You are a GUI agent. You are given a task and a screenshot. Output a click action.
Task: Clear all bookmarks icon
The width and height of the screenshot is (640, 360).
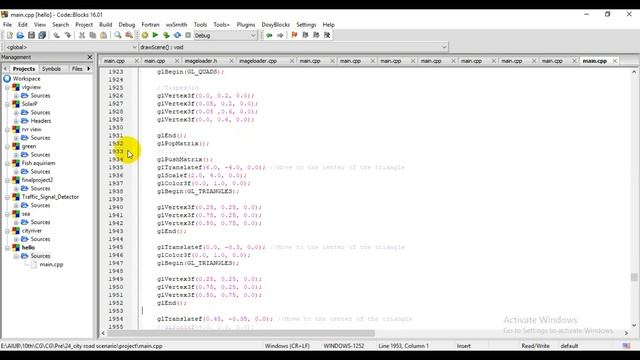[x=327, y=36]
